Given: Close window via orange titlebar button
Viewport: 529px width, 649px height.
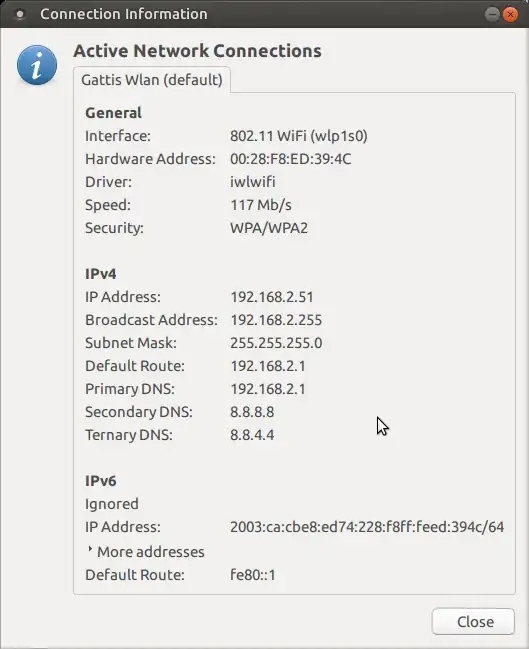Looking at the screenshot, I should [x=510, y=15].
